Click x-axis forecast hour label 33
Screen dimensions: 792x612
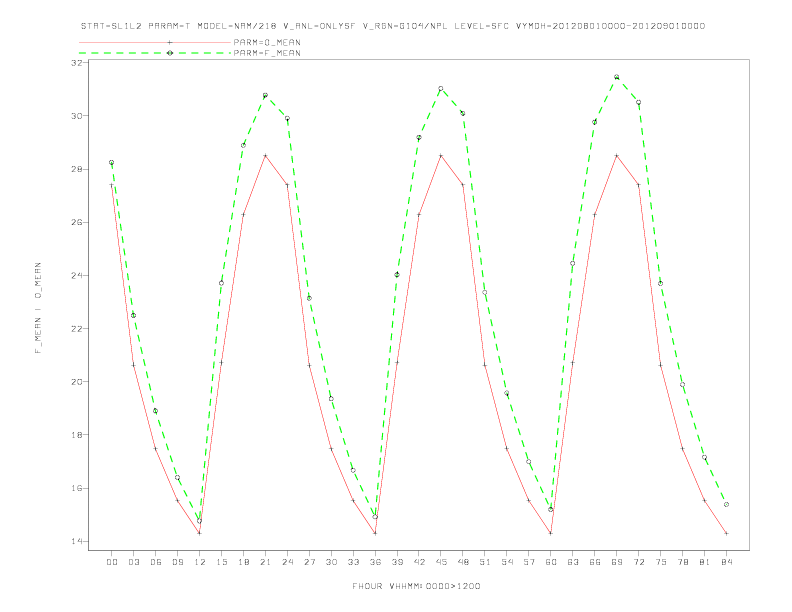pos(353,562)
